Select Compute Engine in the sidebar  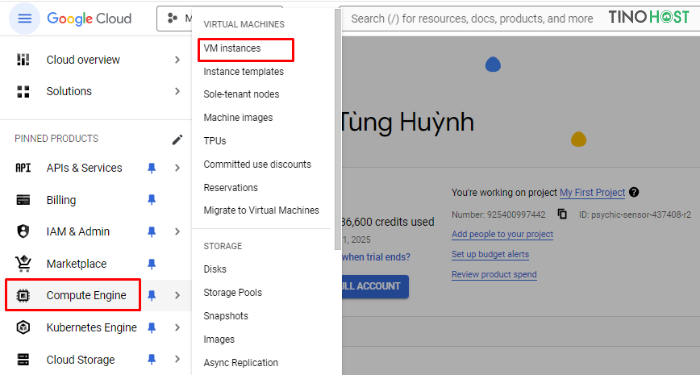(x=86, y=295)
